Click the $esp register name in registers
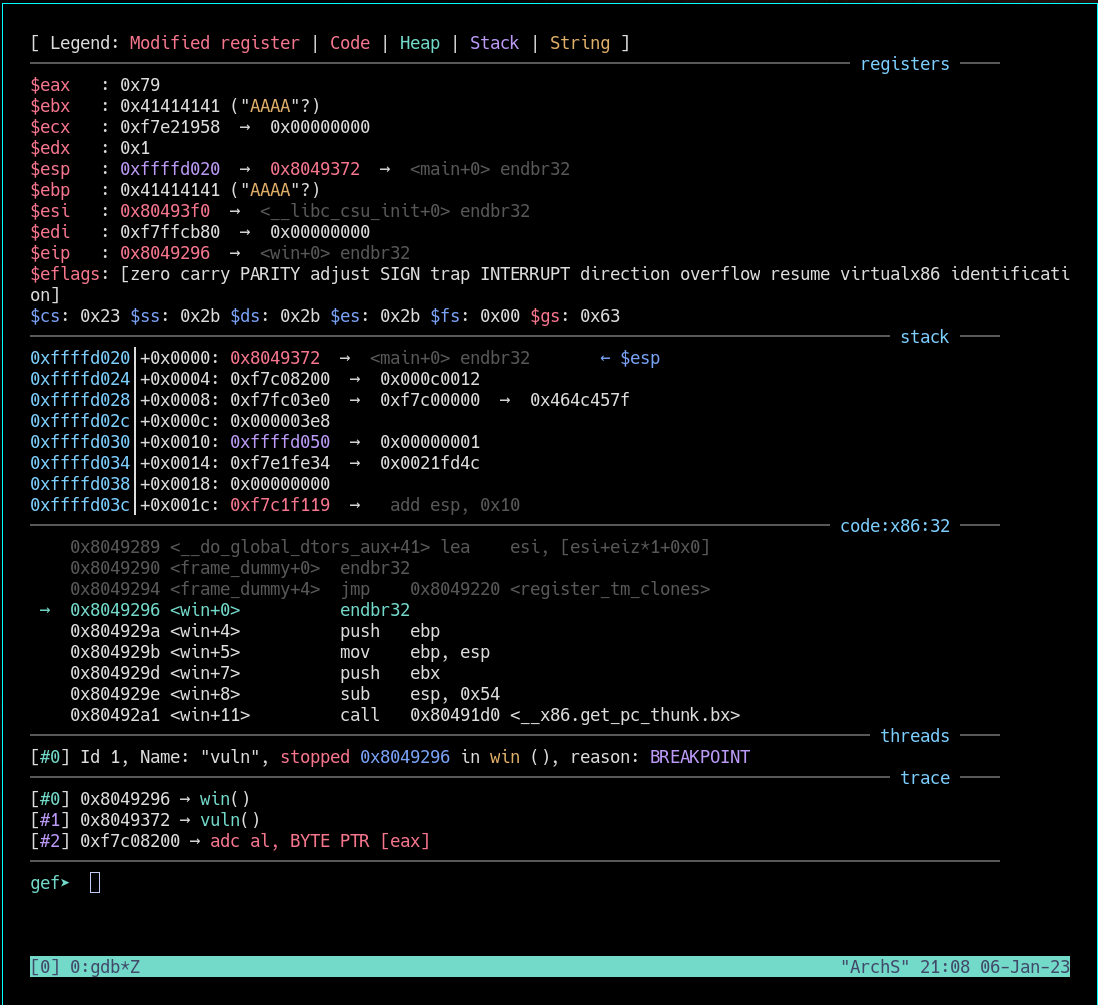The image size is (1098, 1005). tap(50, 169)
